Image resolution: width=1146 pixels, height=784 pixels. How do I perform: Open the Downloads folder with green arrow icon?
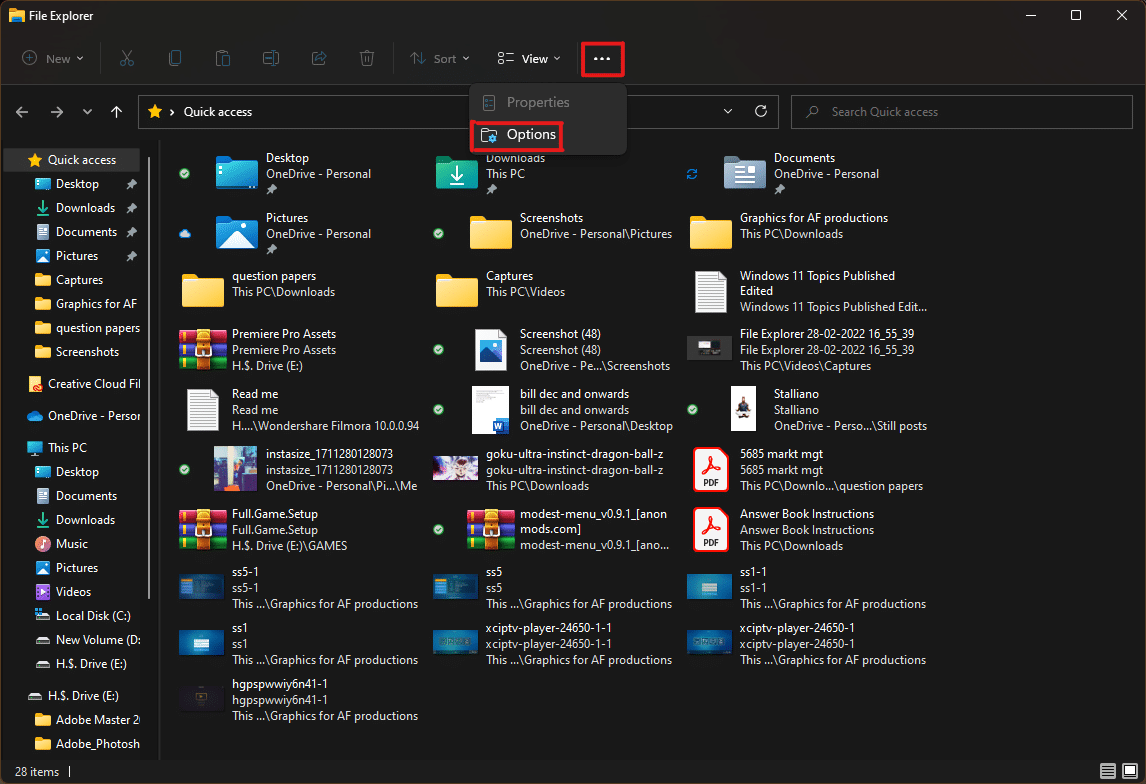[x=457, y=173]
